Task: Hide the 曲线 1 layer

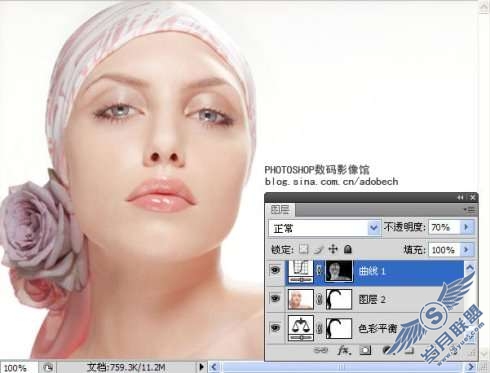Action: (x=275, y=270)
